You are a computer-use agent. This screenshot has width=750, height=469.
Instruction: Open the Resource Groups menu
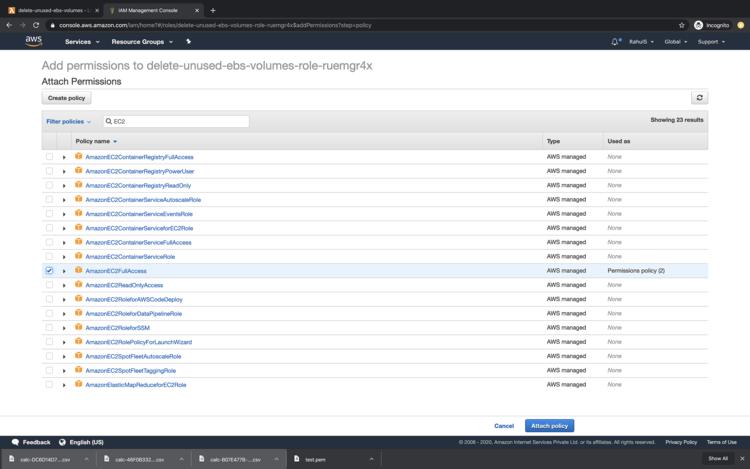tap(142, 42)
